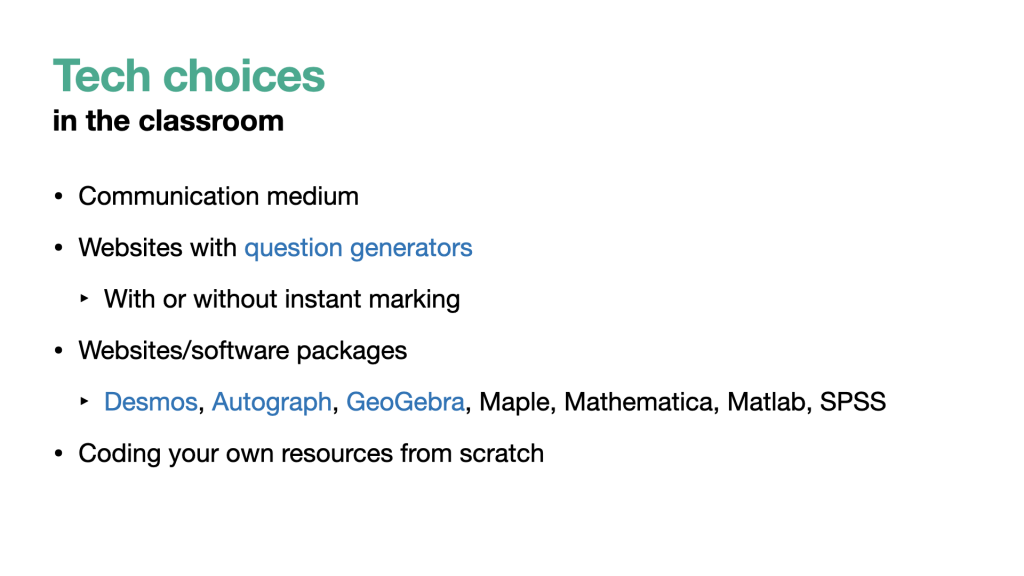Select "Coding your own resources from scratch"
Image resolution: width=1024 pixels, height=576 pixels.
pos(311,453)
